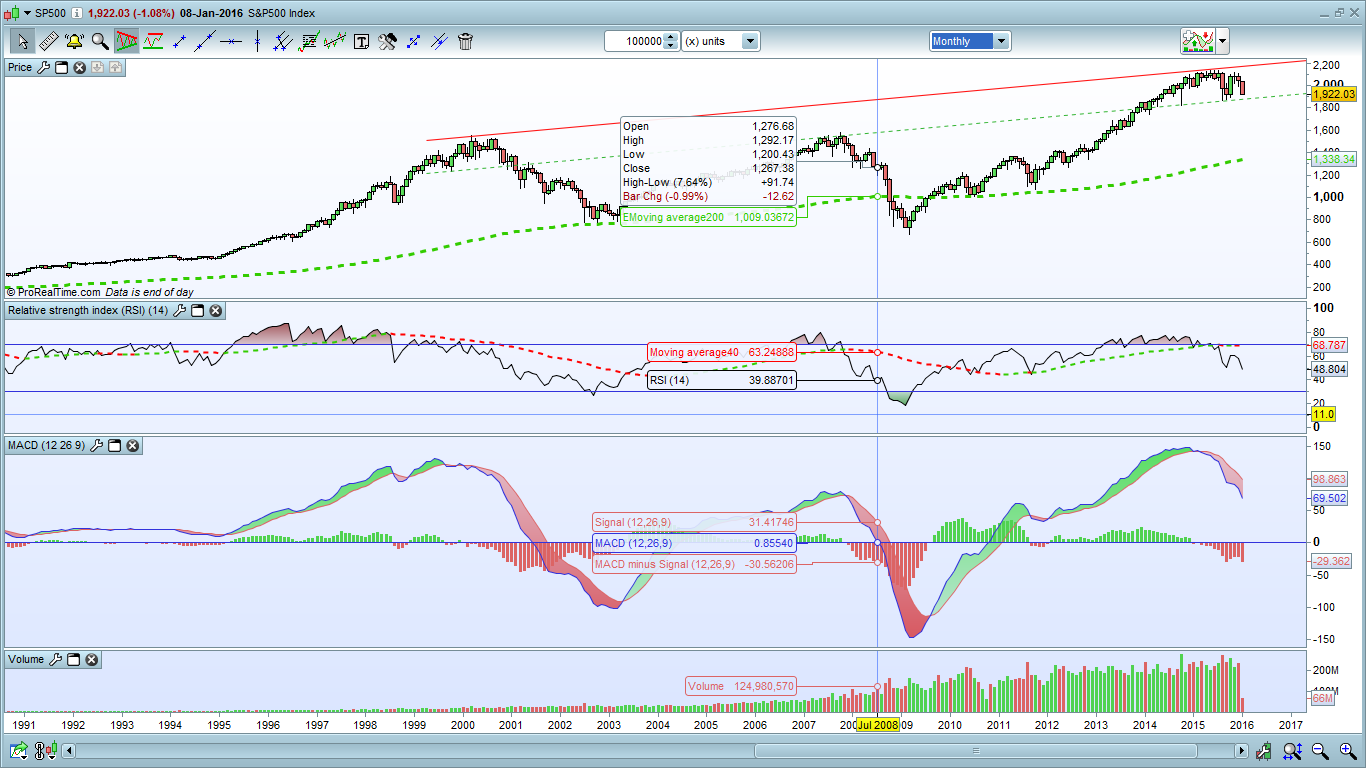The width and height of the screenshot is (1366, 768).
Task: Open RSI indicator wrench settings
Action: pyautogui.click(x=179, y=311)
